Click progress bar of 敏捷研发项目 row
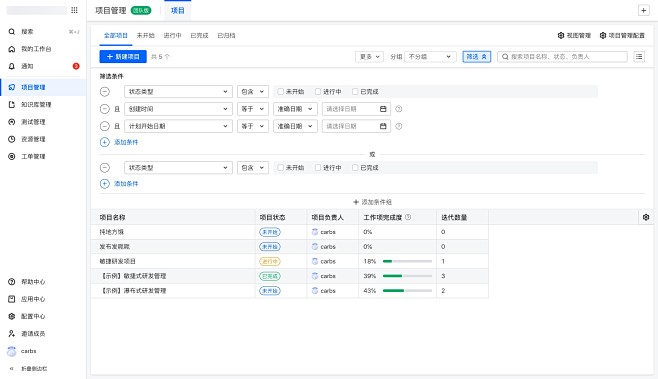Viewport: 658px width, 379px height. (x=407, y=261)
